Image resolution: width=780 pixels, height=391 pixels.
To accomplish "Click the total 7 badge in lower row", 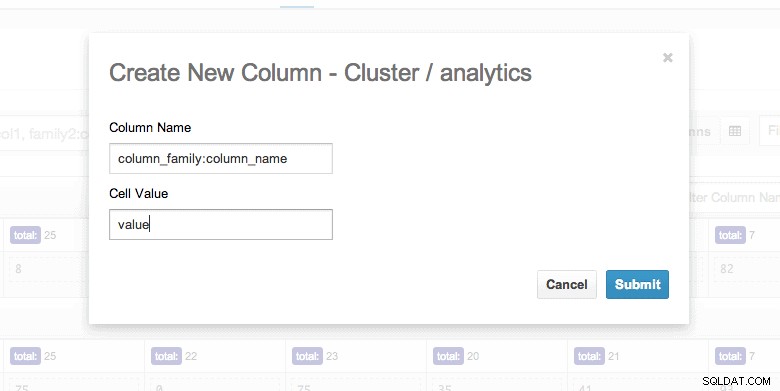I will (x=730, y=356).
